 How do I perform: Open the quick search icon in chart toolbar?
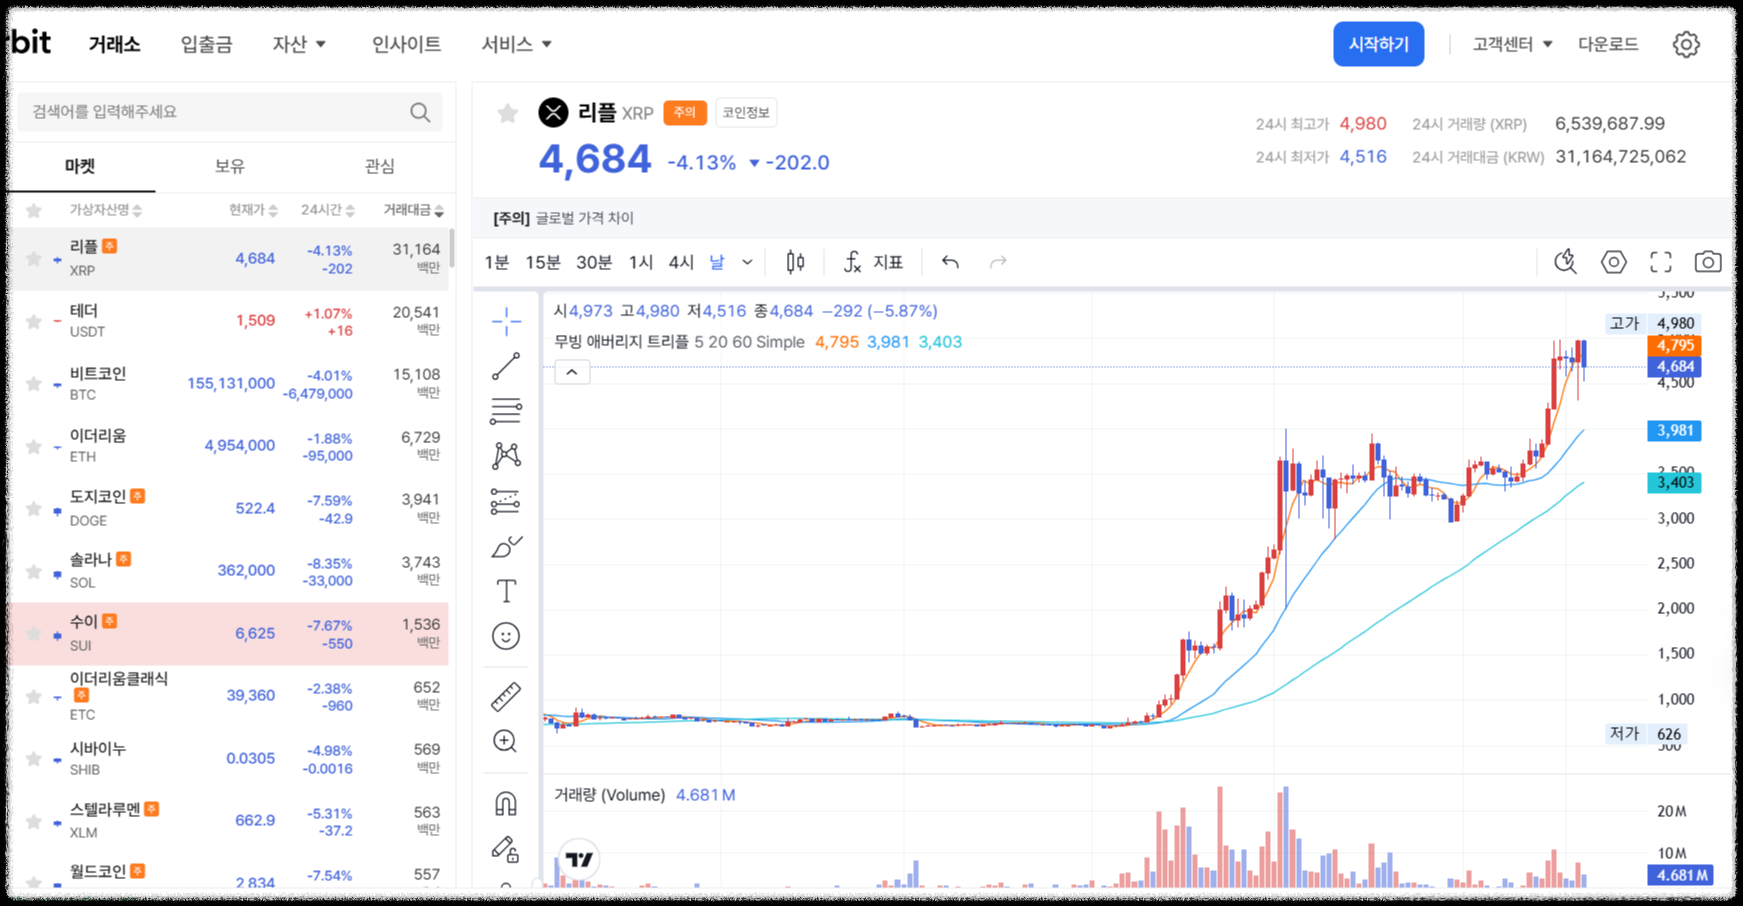tap(1566, 262)
